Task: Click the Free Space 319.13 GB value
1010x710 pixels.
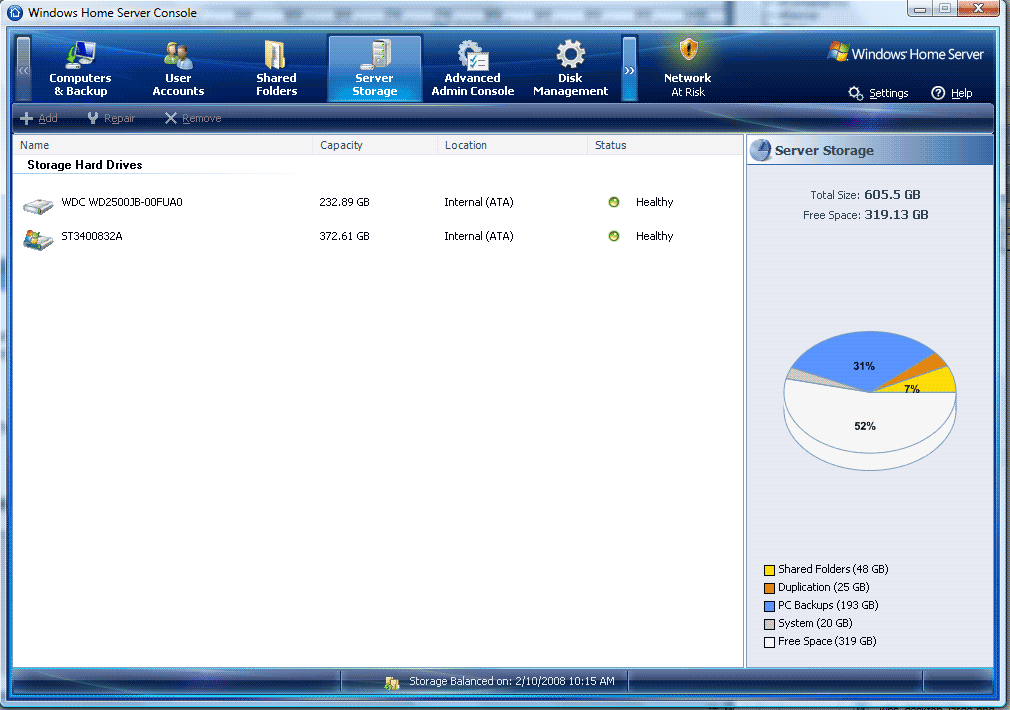Action: [x=896, y=215]
